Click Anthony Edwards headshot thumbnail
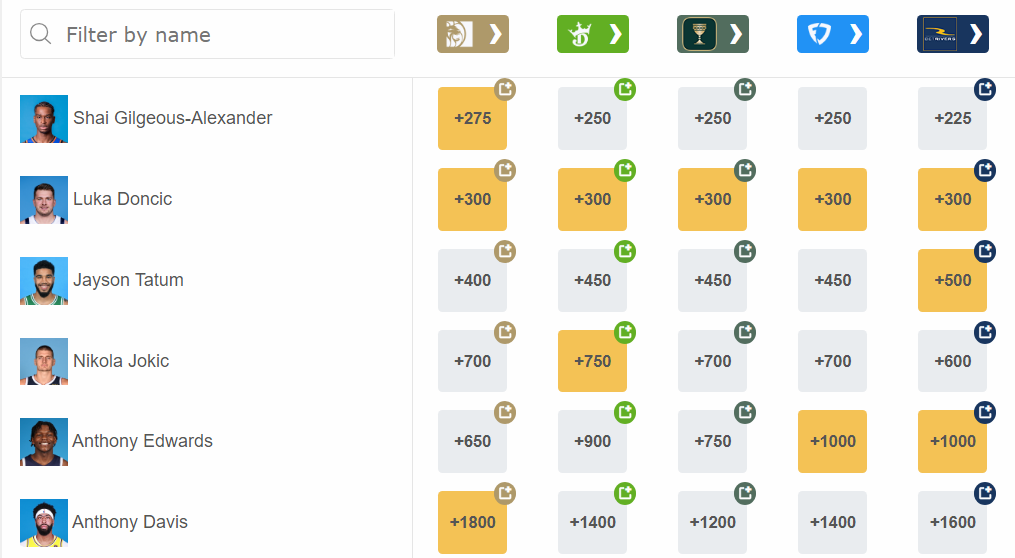1015x558 pixels. (44, 442)
